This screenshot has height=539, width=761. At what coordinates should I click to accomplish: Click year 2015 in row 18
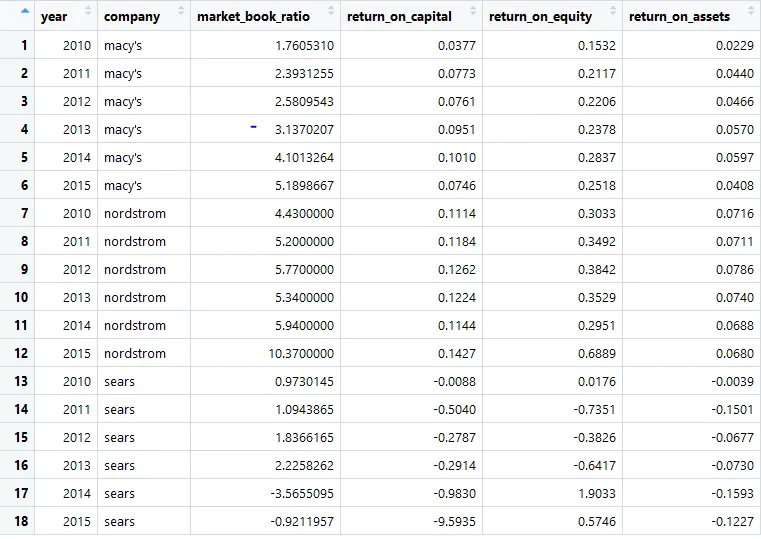click(77, 522)
